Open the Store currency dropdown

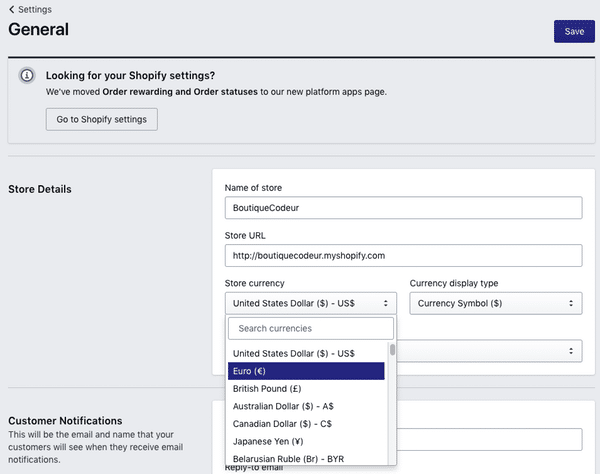[x=310, y=303]
